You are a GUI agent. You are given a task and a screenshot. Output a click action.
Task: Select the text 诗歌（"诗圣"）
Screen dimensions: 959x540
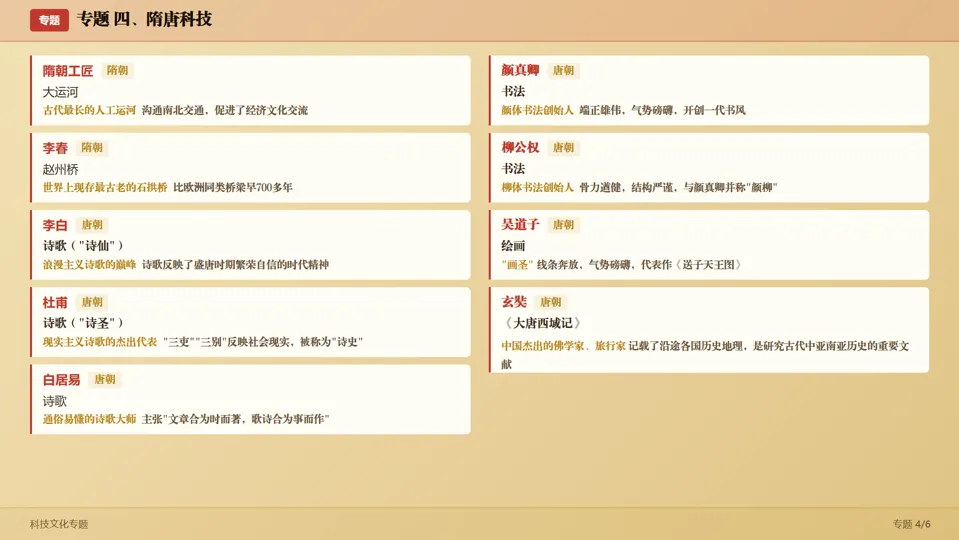84,323
